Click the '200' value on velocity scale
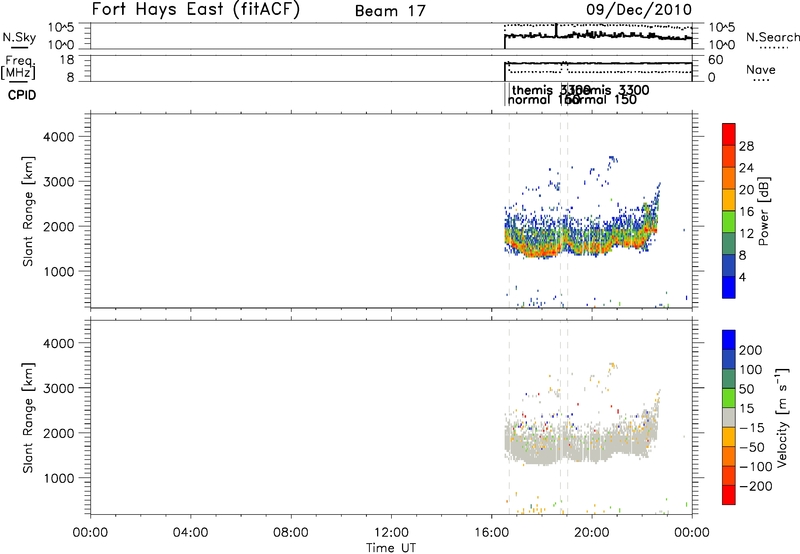800x554 pixels. tap(751, 350)
